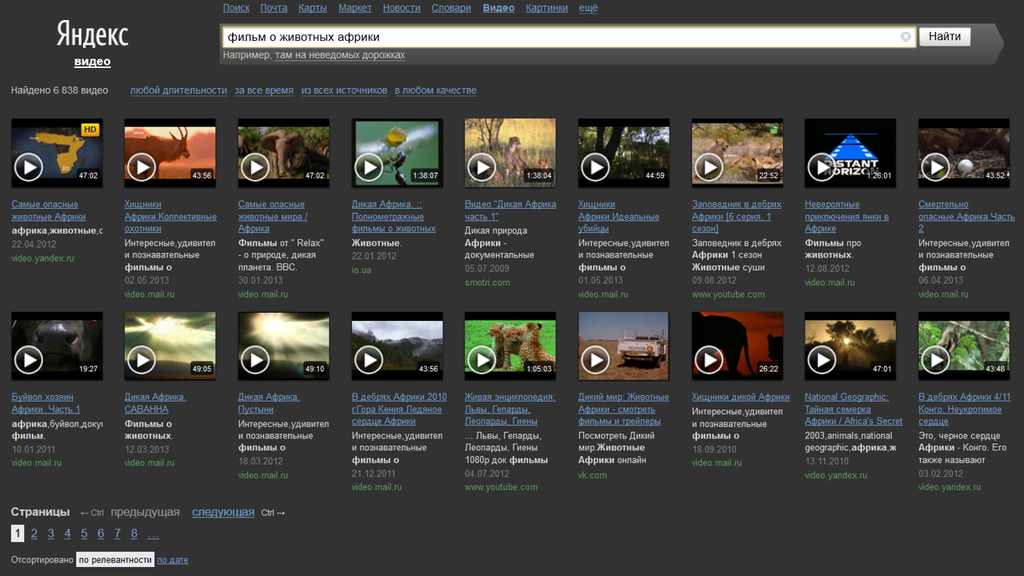1024x576 pixels.
Task: Play the "Самые опасные животные Африки" HD video
Action: pyautogui.click(x=29, y=166)
